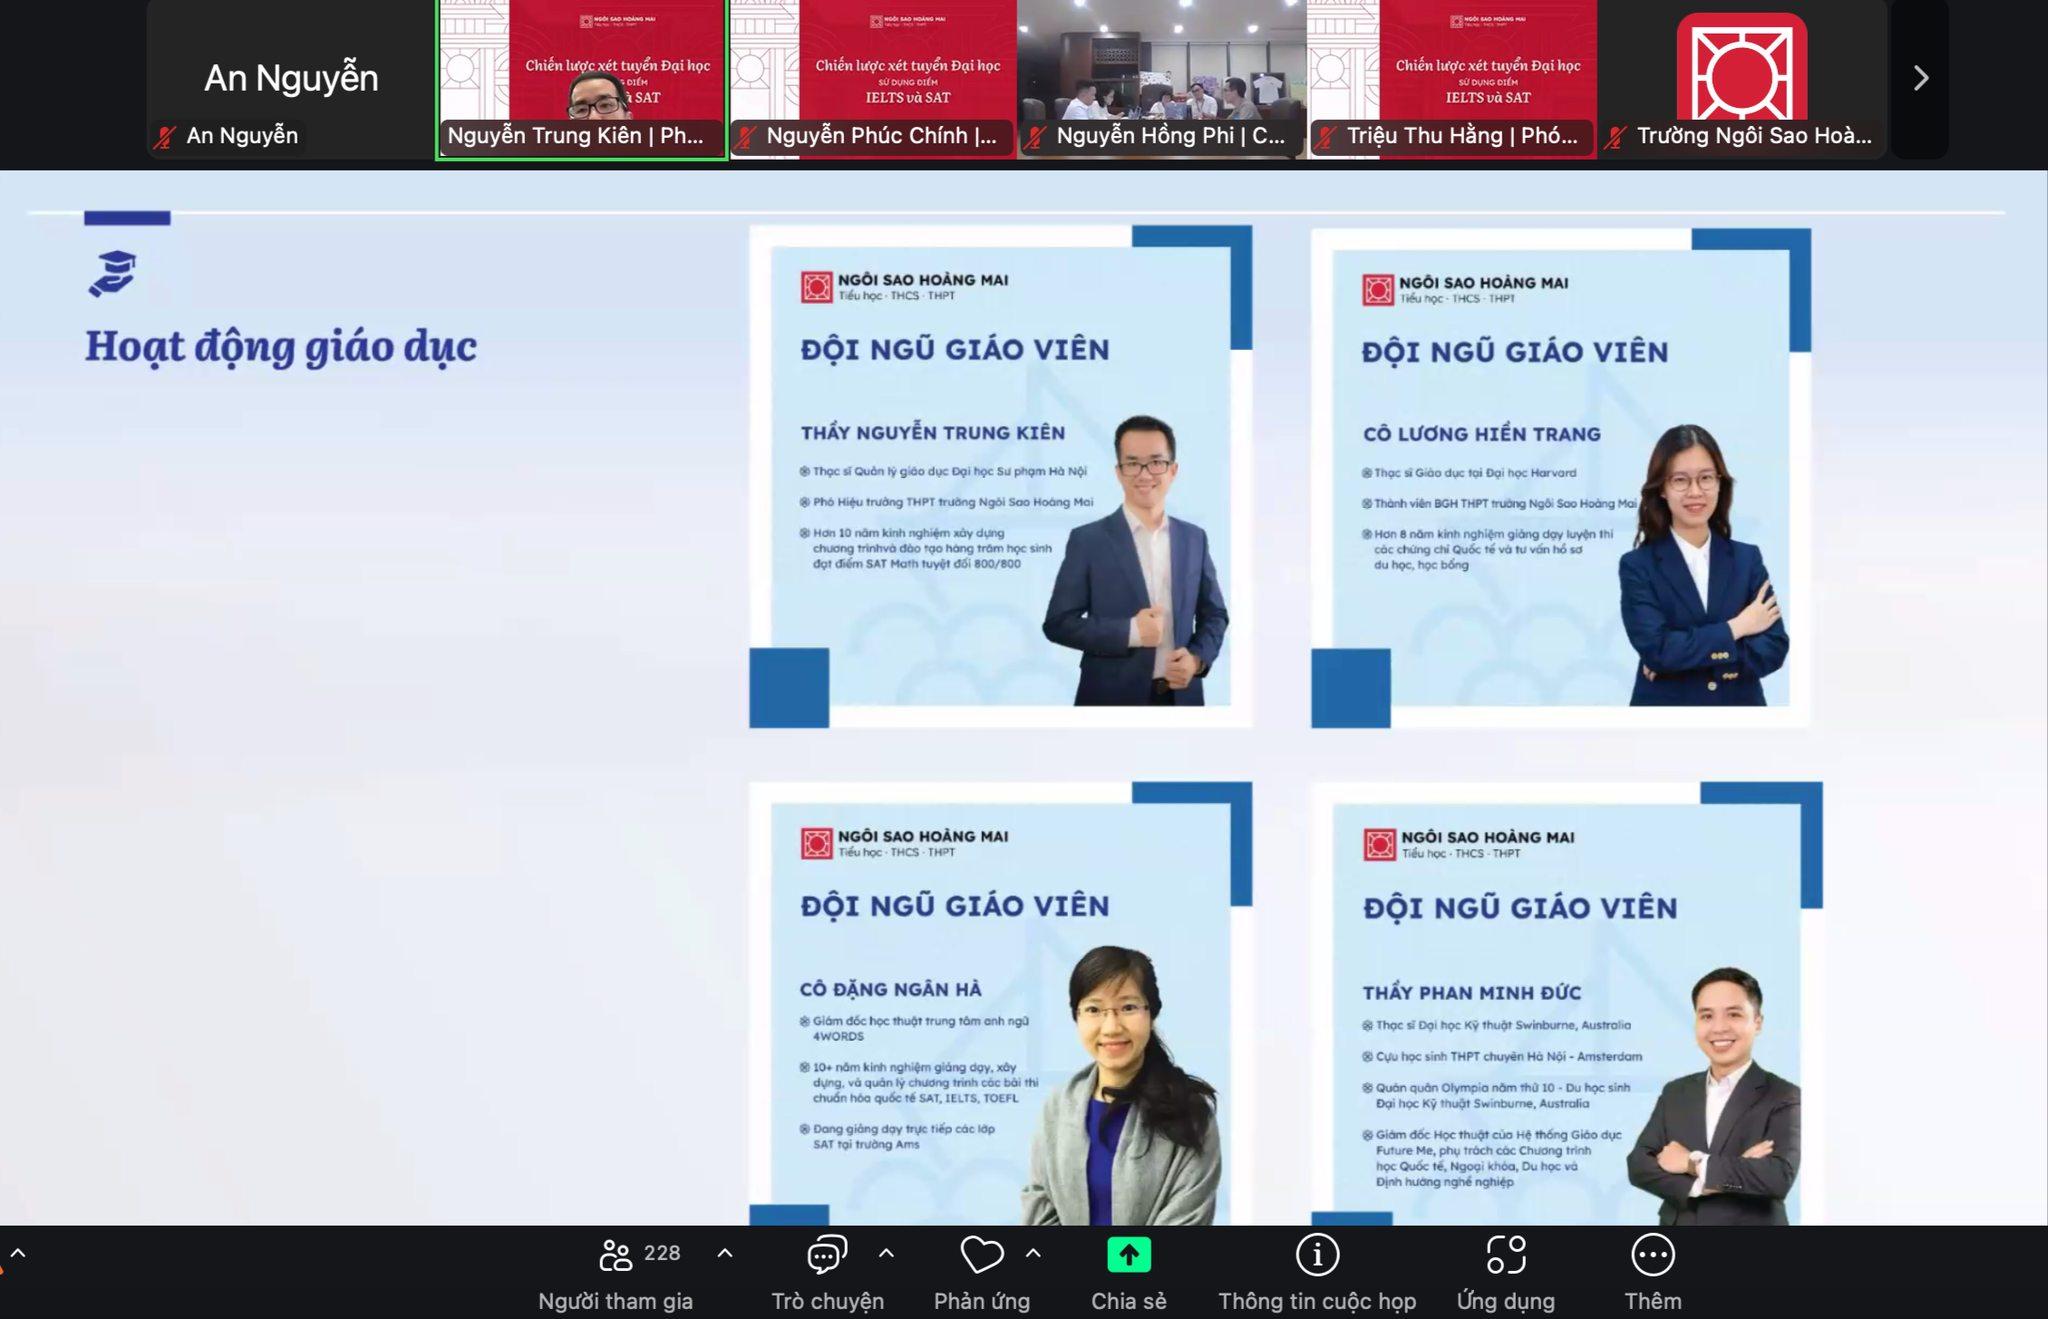The height and width of the screenshot is (1319, 2048).
Task: Click text Cựu học sinh THPT chuyên Hà Nội - Amsterdam
Action: pos(1508,1056)
